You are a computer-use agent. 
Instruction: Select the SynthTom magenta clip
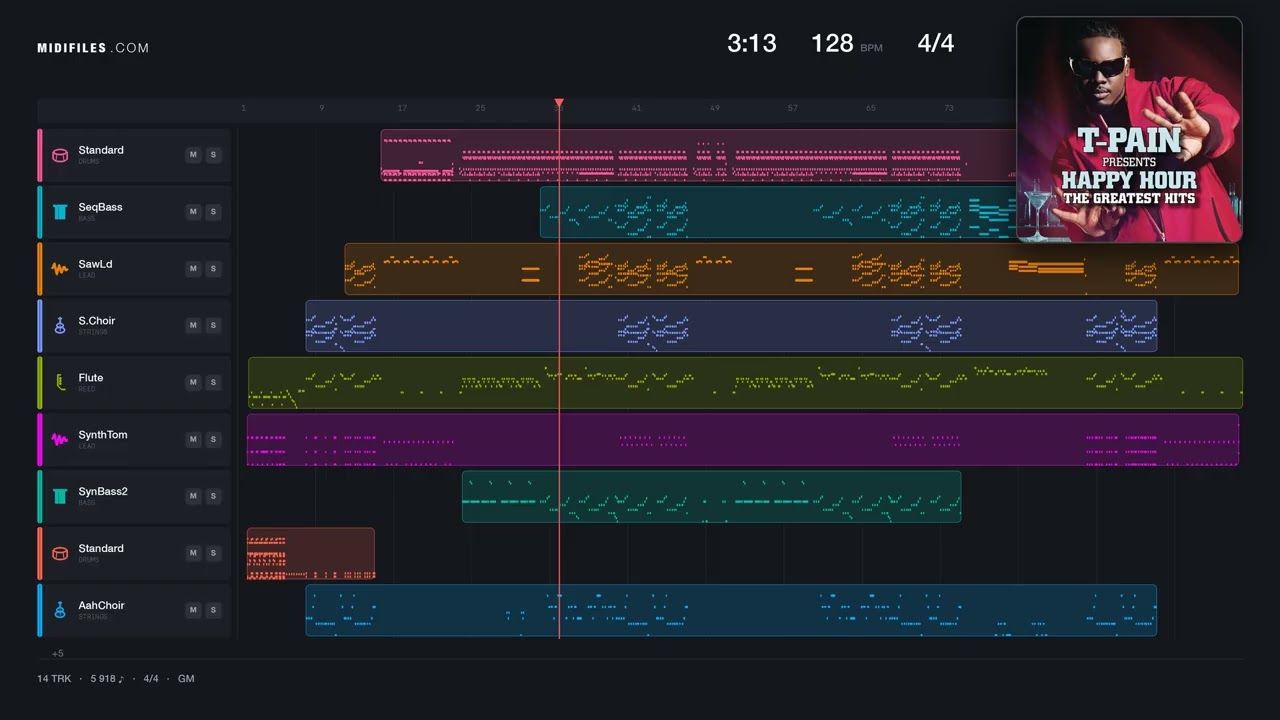click(x=743, y=440)
